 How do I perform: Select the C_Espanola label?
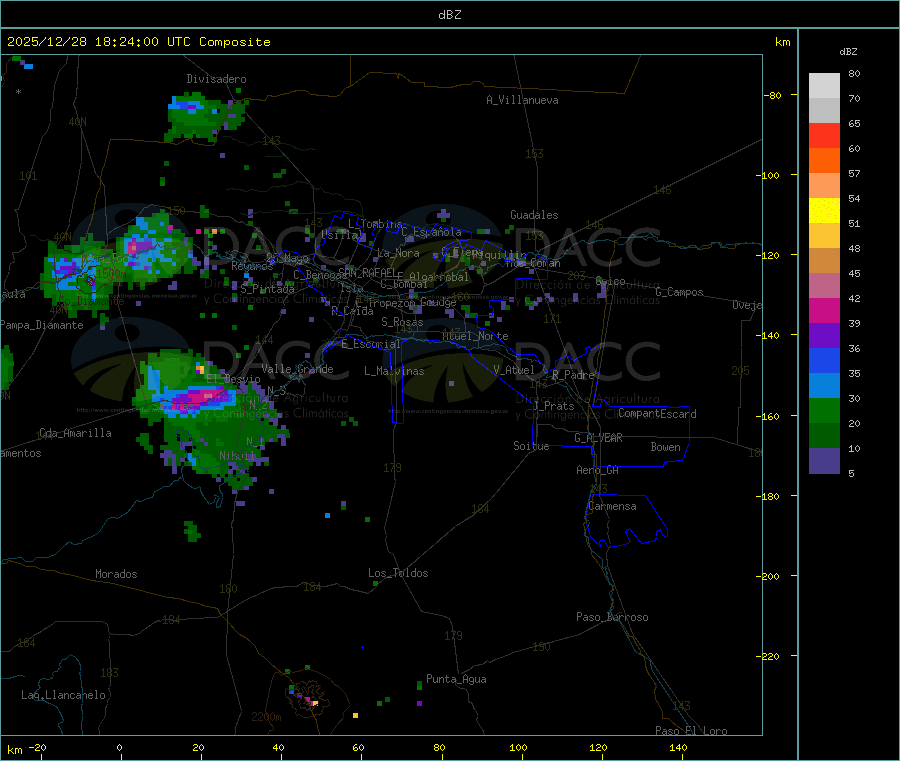[431, 232]
